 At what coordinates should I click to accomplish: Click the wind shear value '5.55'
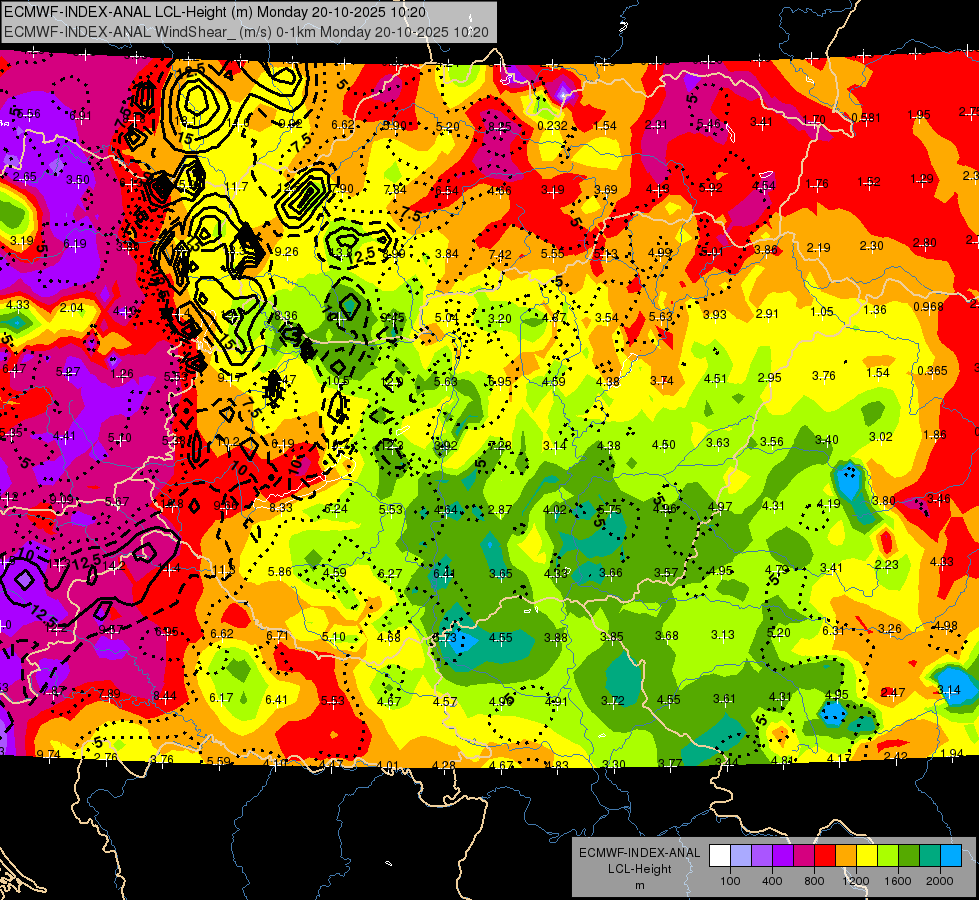tap(553, 254)
